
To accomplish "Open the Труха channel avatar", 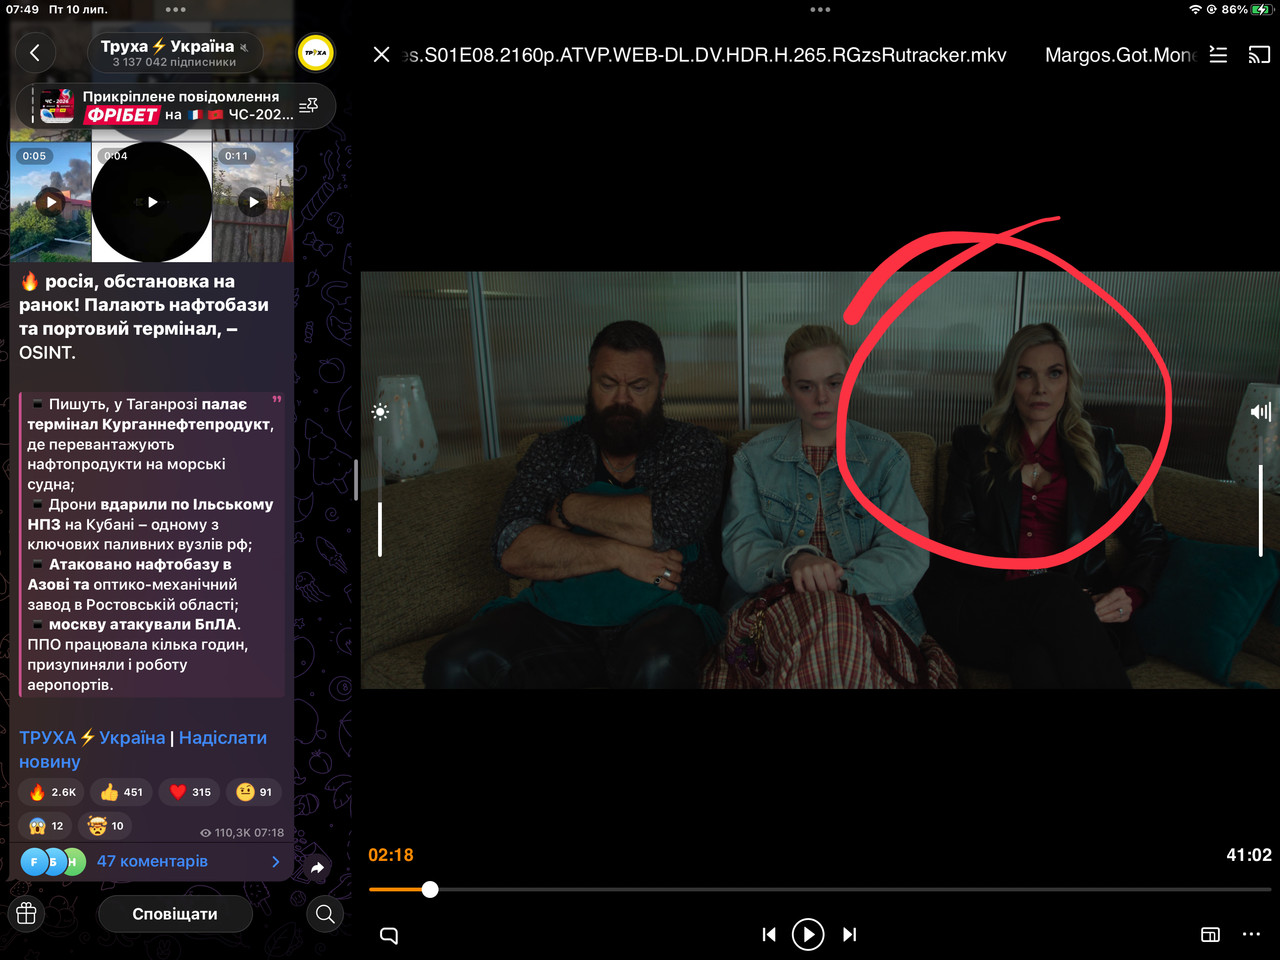I will tap(316, 52).
